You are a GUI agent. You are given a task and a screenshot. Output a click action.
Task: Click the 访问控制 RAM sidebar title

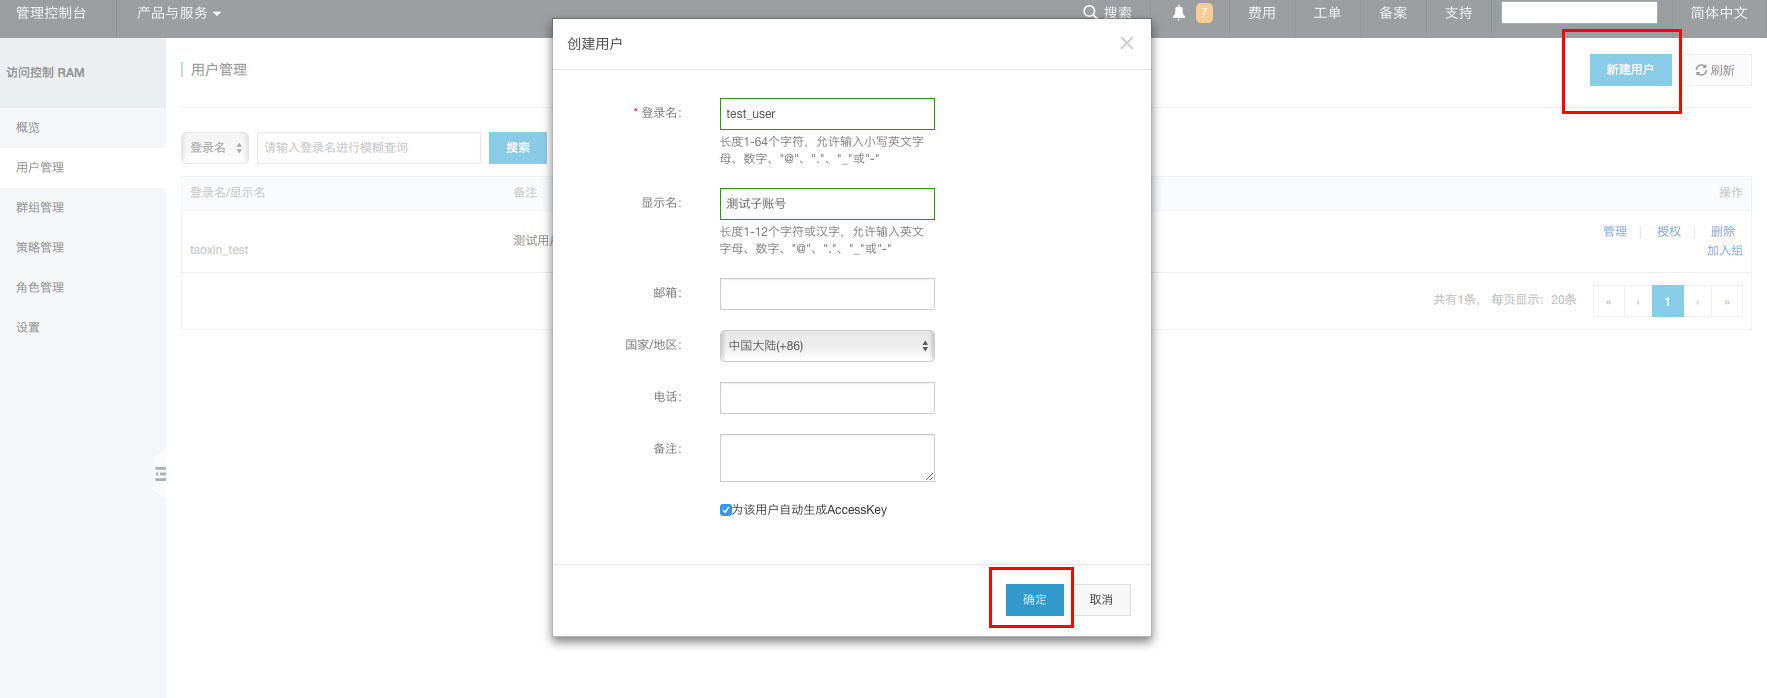[45, 72]
